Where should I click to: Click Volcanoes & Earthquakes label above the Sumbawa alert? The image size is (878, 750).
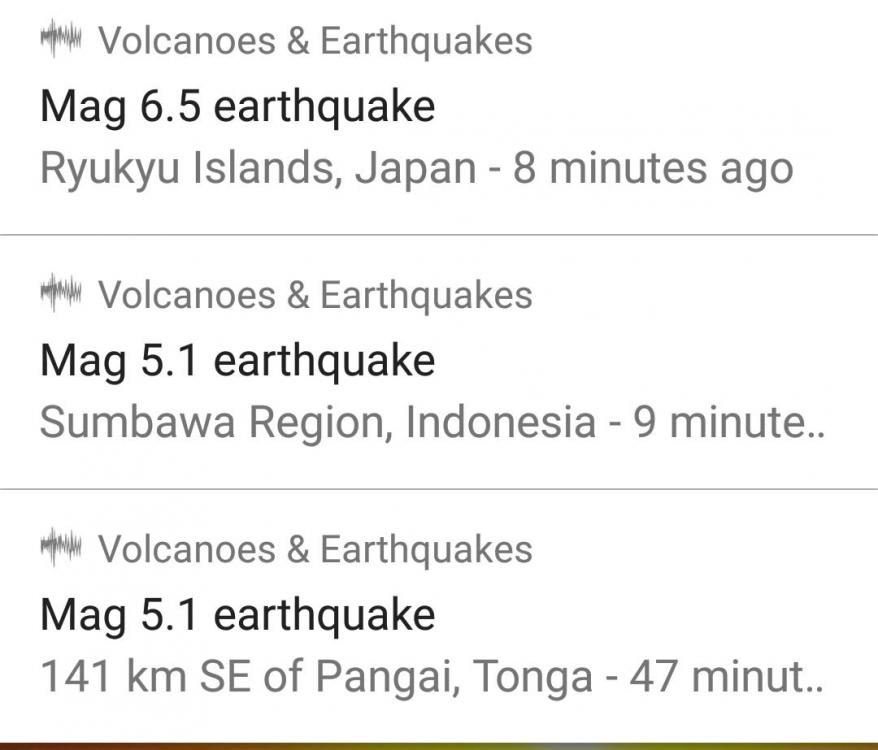[315, 296]
